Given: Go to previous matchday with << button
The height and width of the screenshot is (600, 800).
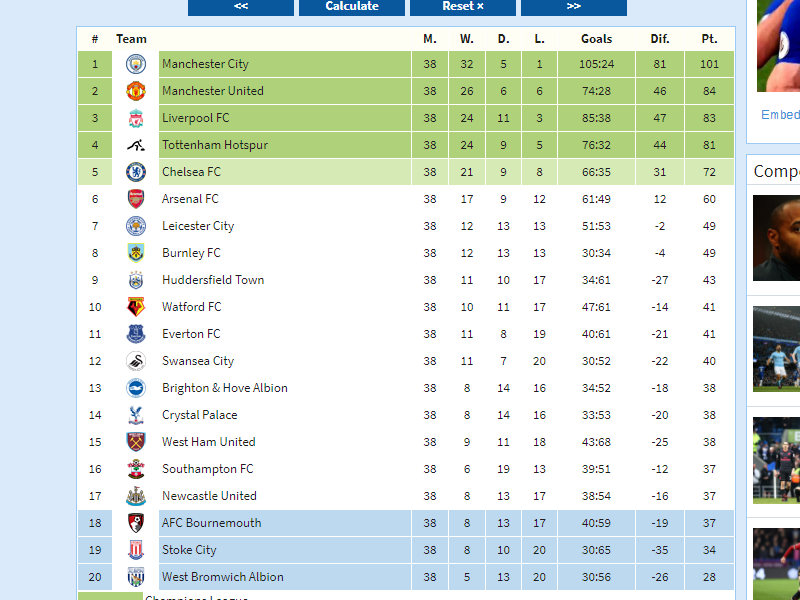Looking at the screenshot, I should click(241, 6).
